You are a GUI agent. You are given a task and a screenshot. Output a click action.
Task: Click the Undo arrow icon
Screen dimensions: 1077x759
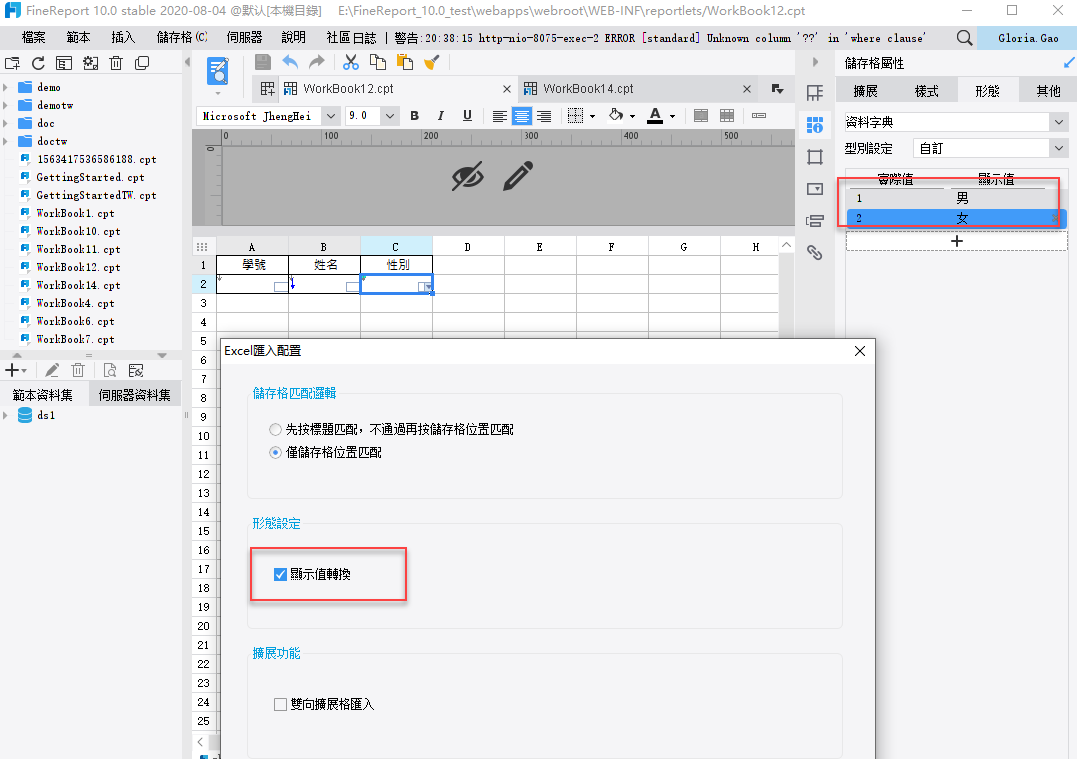coord(290,61)
